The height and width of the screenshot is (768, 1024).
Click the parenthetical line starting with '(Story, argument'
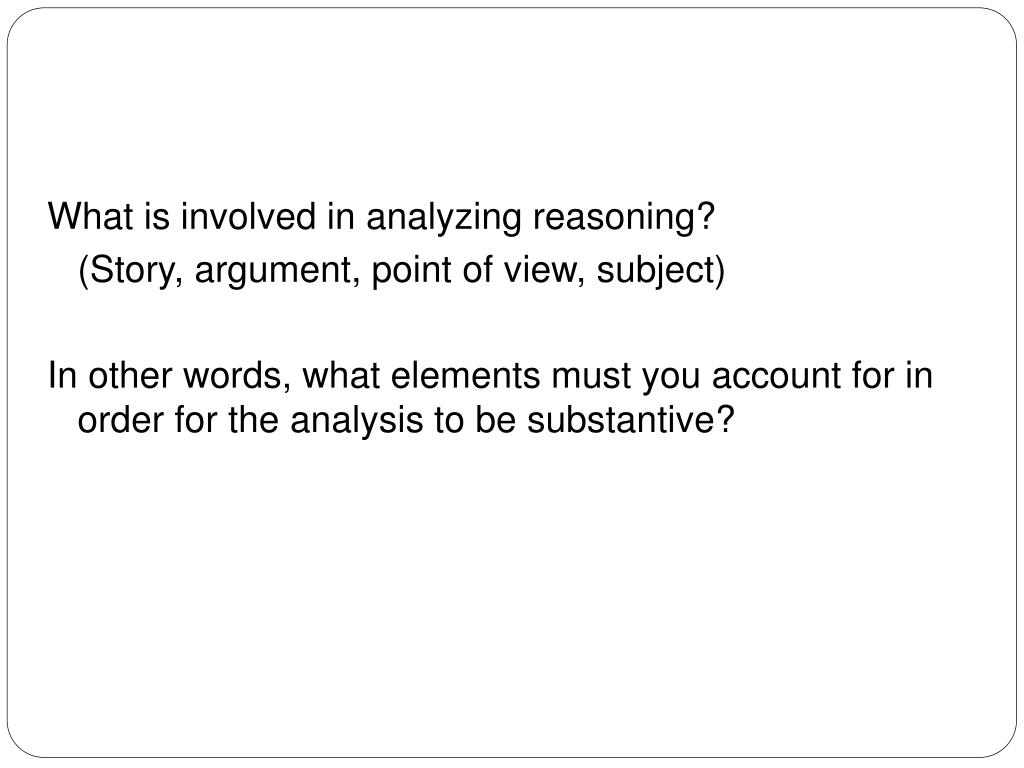click(x=401, y=270)
